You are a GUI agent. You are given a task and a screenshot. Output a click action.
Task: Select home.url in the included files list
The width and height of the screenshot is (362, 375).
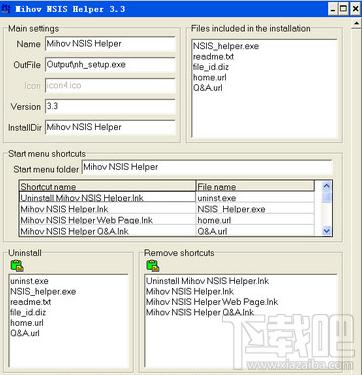[210, 77]
